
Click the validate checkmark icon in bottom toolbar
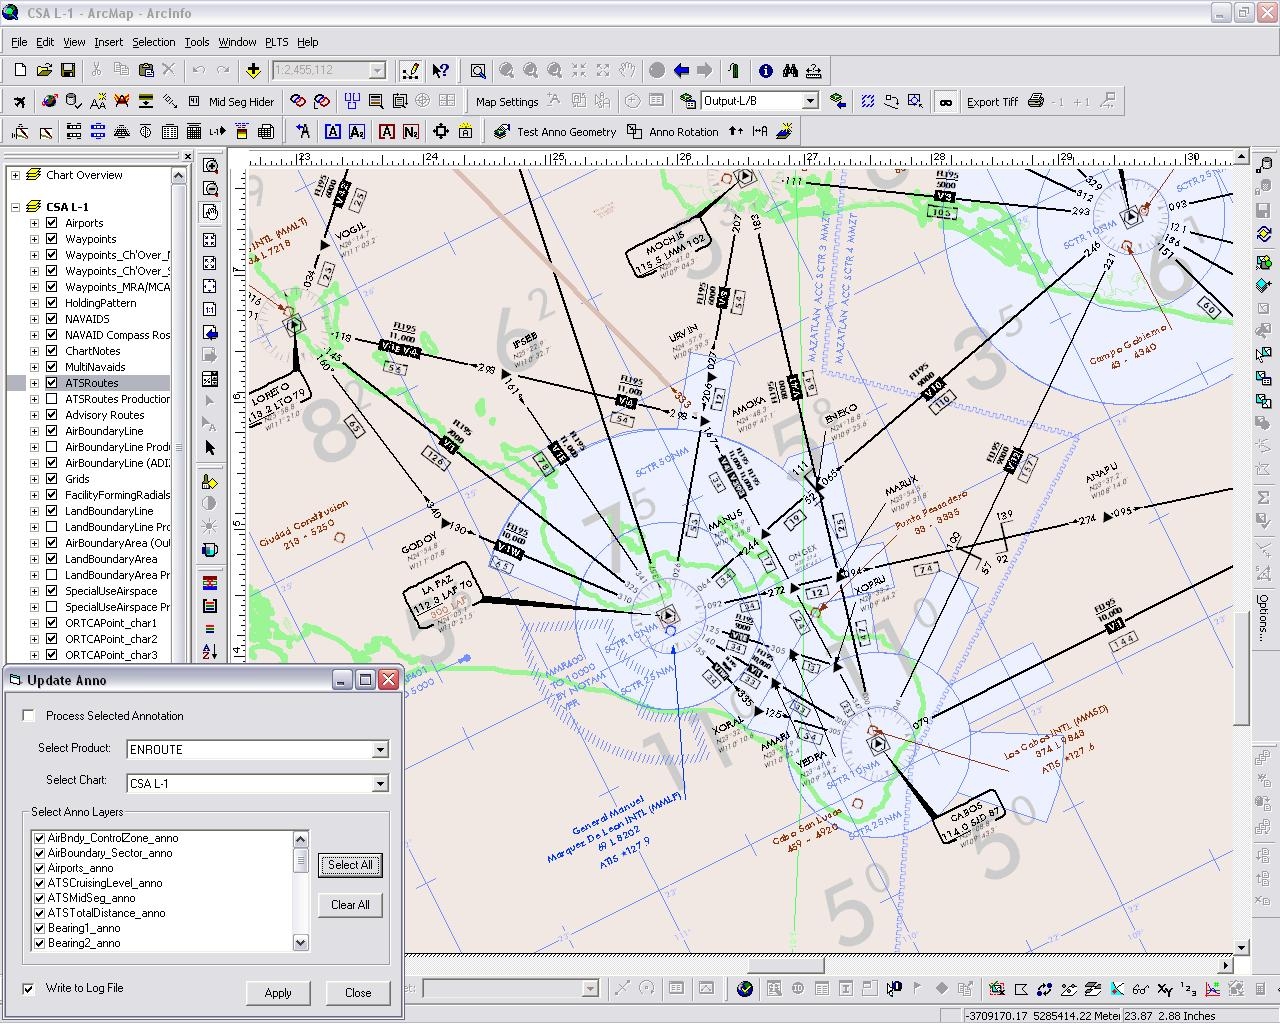pos(745,989)
